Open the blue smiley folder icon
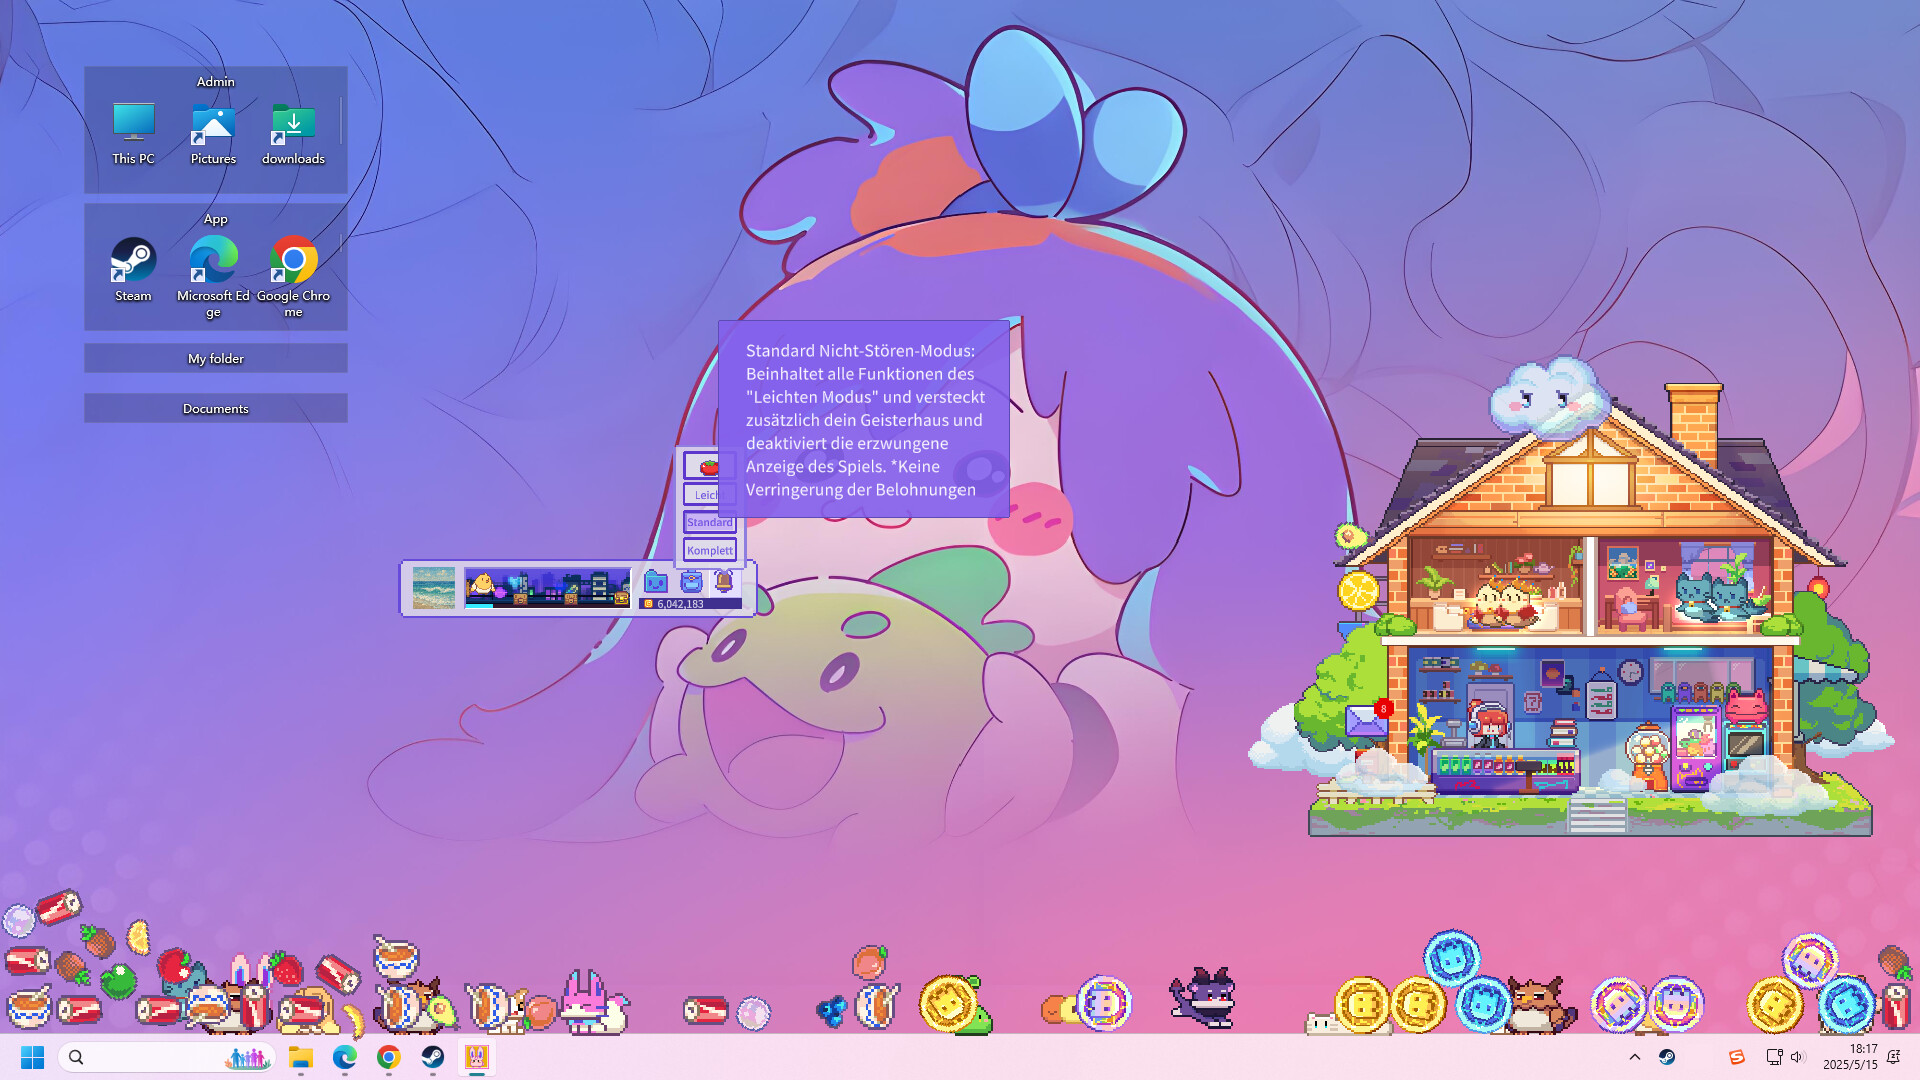Image resolution: width=1920 pixels, height=1080 pixels. (x=656, y=582)
